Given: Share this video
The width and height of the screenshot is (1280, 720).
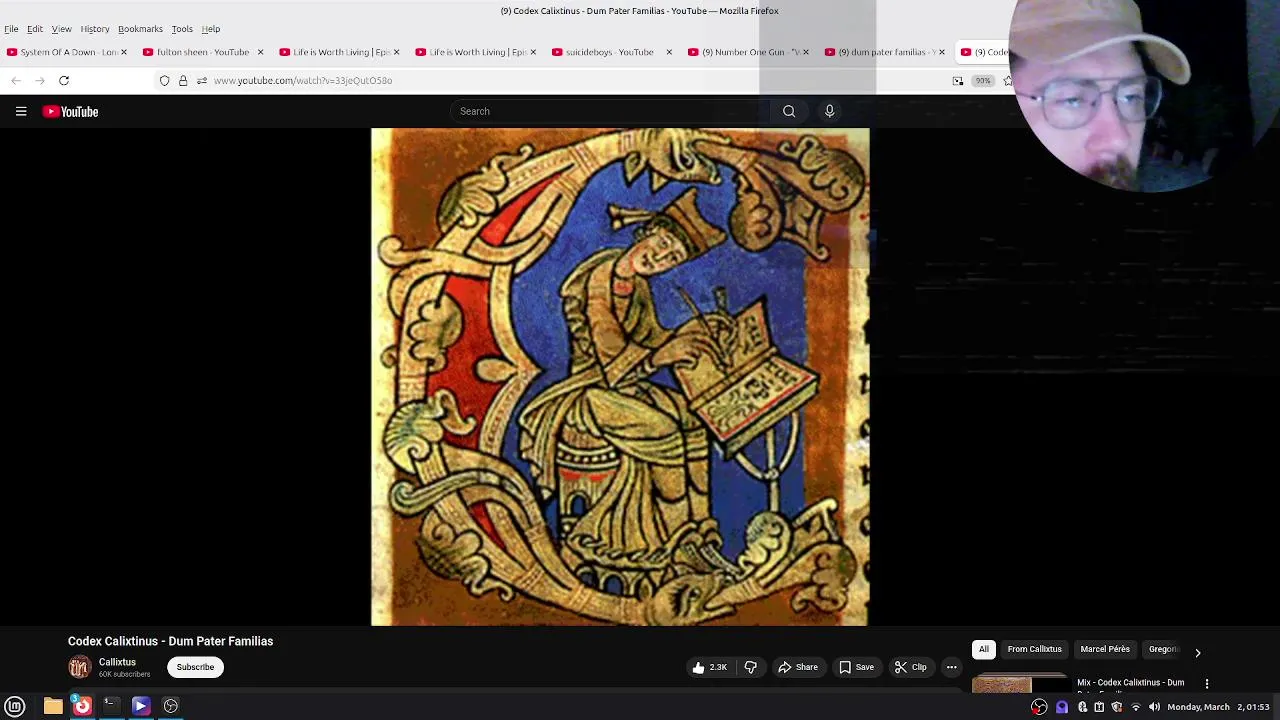Looking at the screenshot, I should pos(798,667).
